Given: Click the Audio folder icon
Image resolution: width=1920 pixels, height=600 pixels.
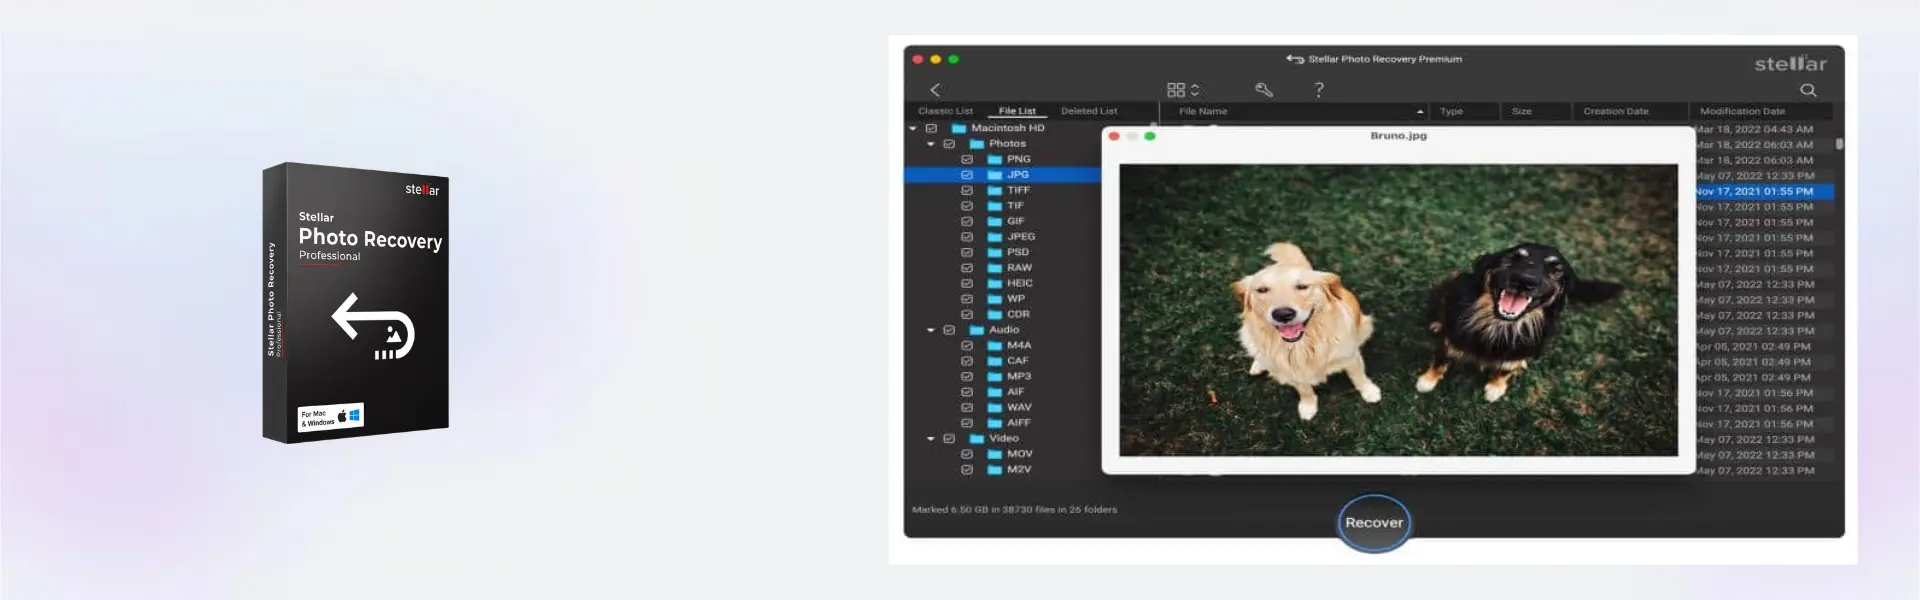Looking at the screenshot, I should (x=977, y=330).
